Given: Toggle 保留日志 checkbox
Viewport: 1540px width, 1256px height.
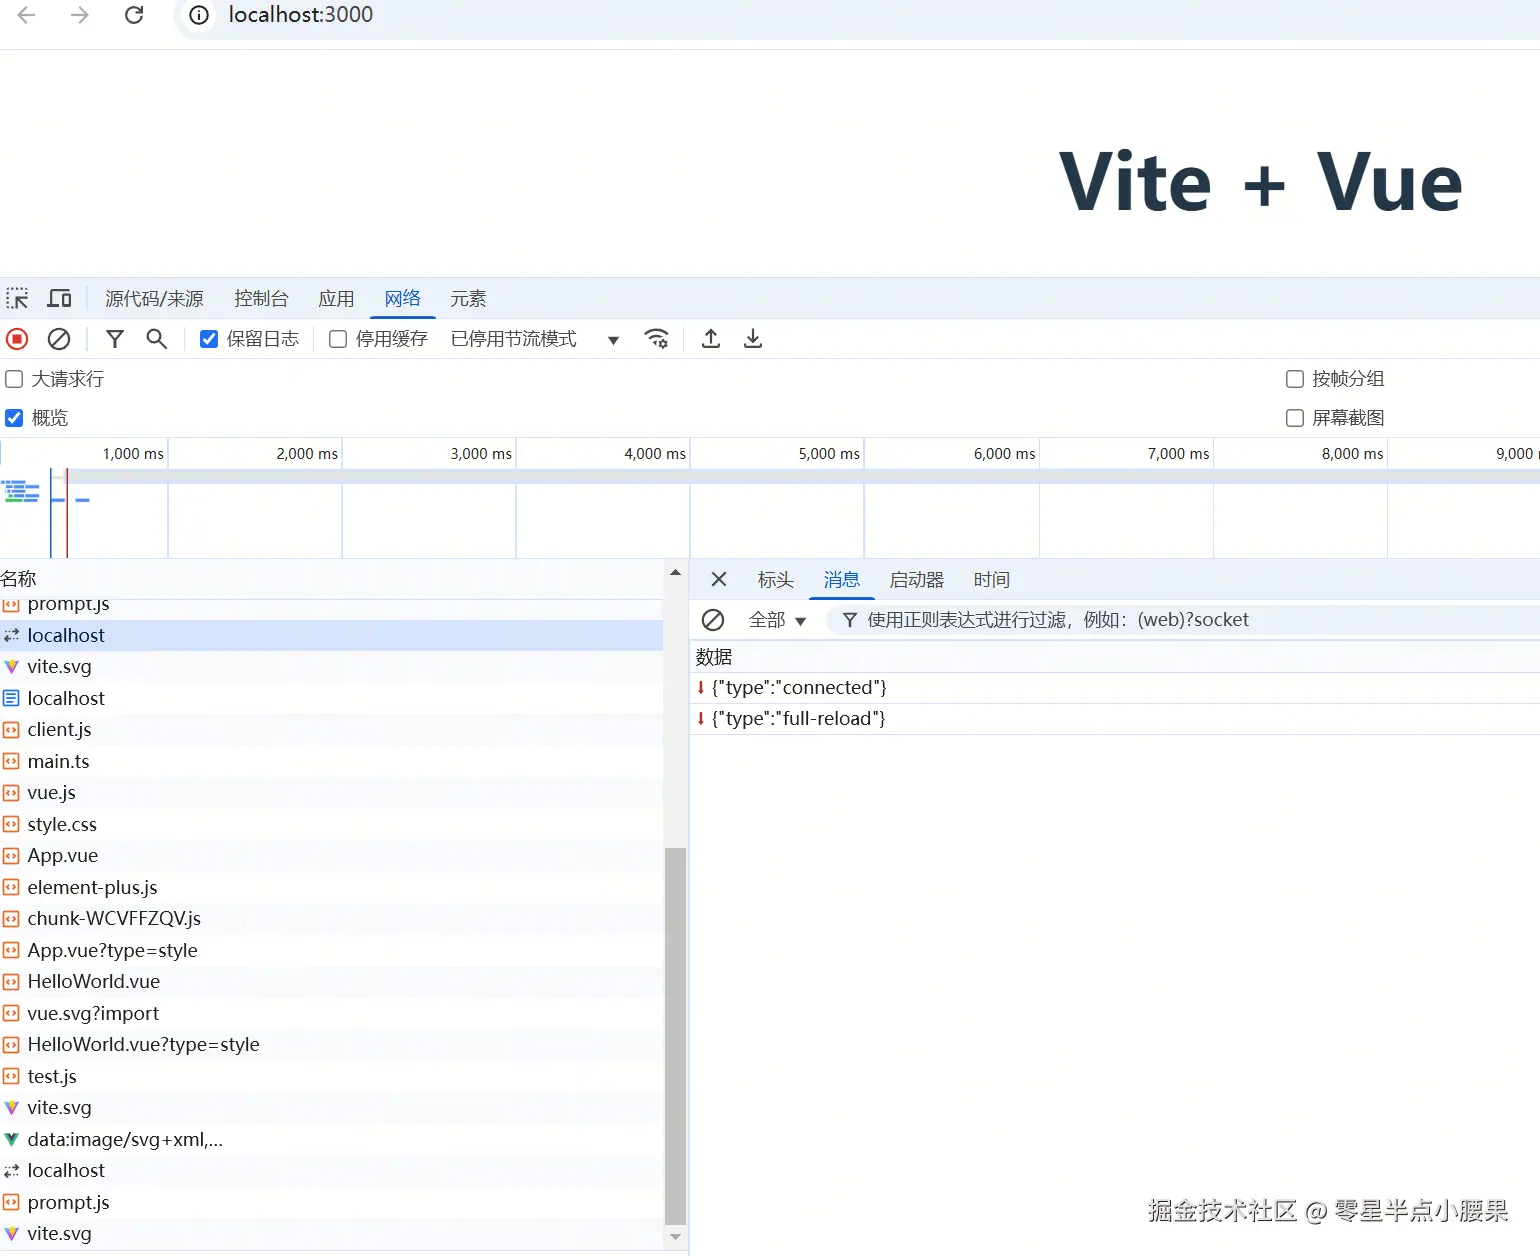Looking at the screenshot, I should click(209, 339).
